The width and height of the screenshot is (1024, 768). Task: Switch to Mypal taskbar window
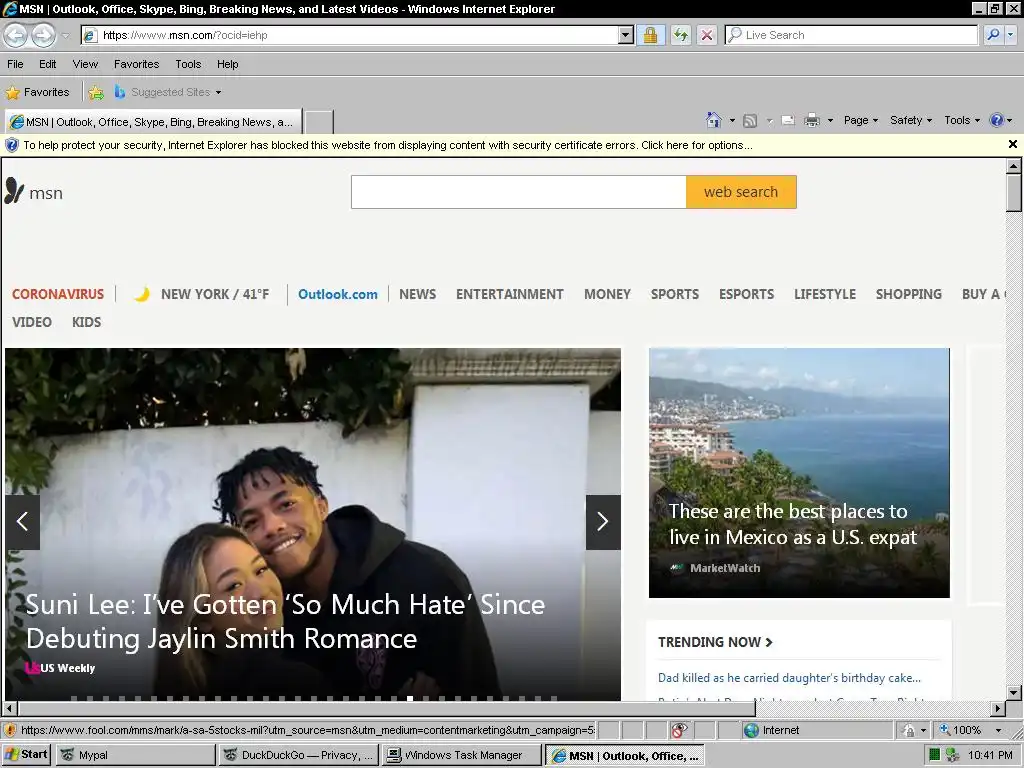tap(135, 755)
